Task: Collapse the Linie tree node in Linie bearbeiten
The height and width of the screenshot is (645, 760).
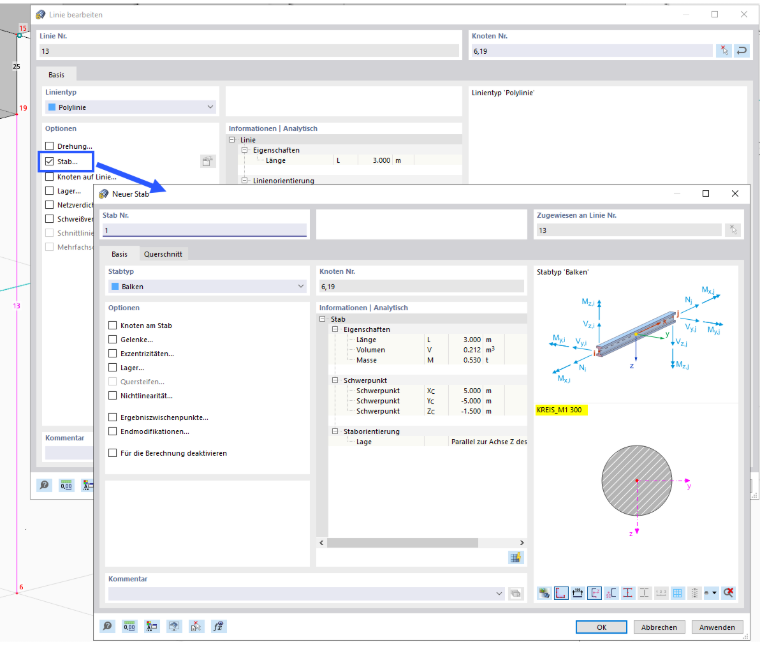Action: pos(232,140)
